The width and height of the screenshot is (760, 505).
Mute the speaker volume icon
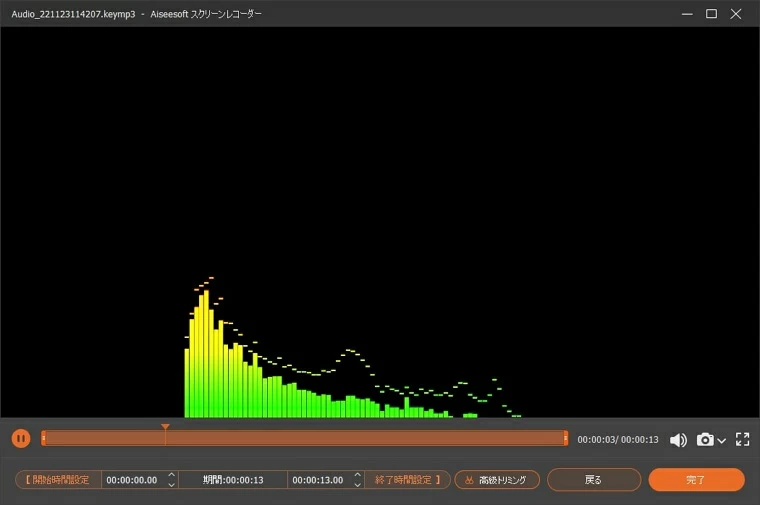(x=678, y=440)
